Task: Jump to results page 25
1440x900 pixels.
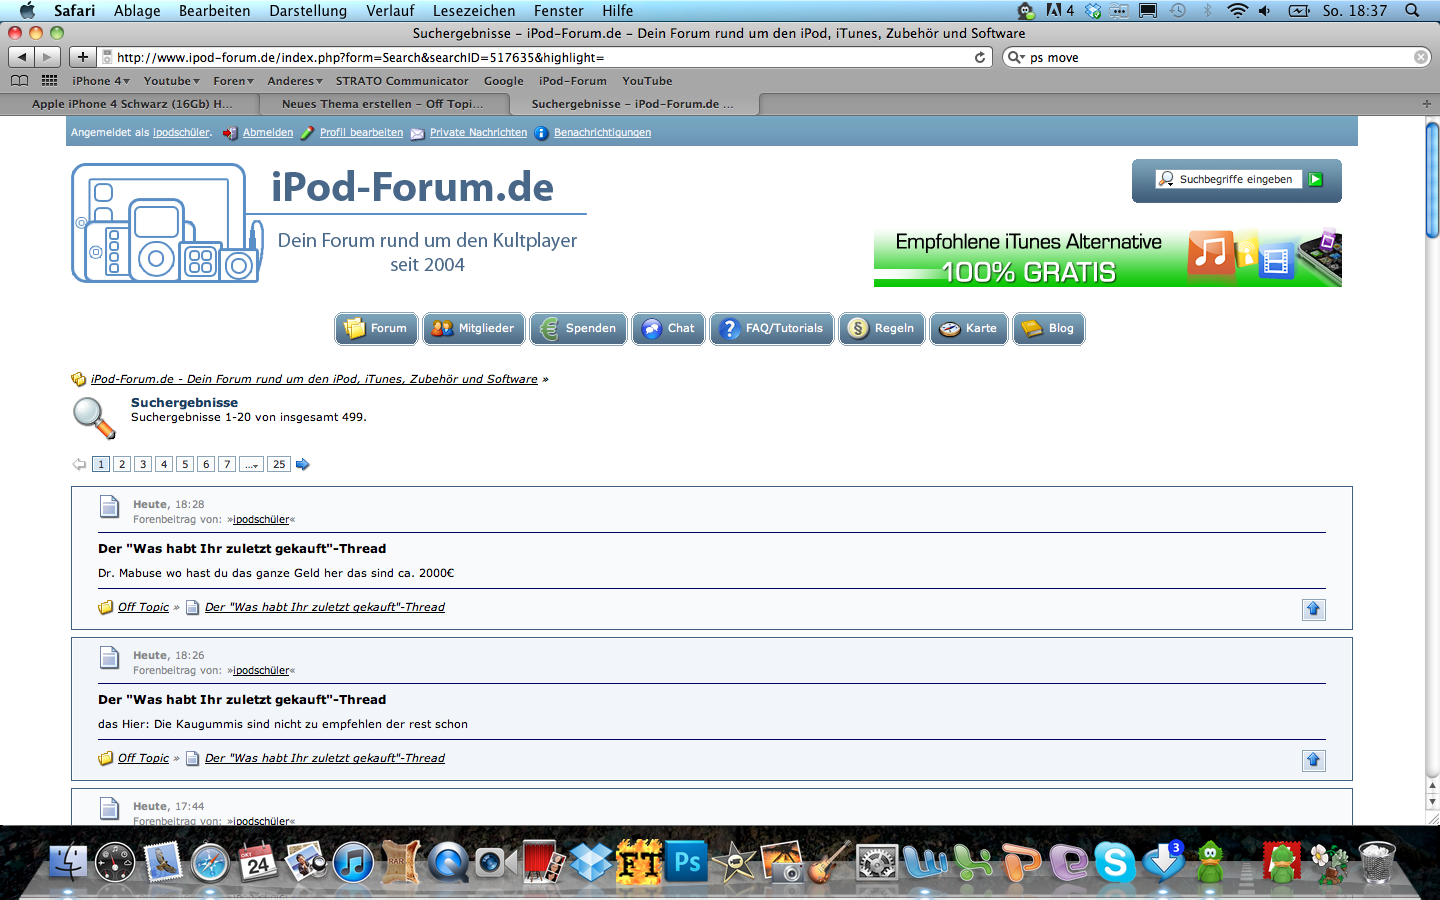Action: click(279, 464)
